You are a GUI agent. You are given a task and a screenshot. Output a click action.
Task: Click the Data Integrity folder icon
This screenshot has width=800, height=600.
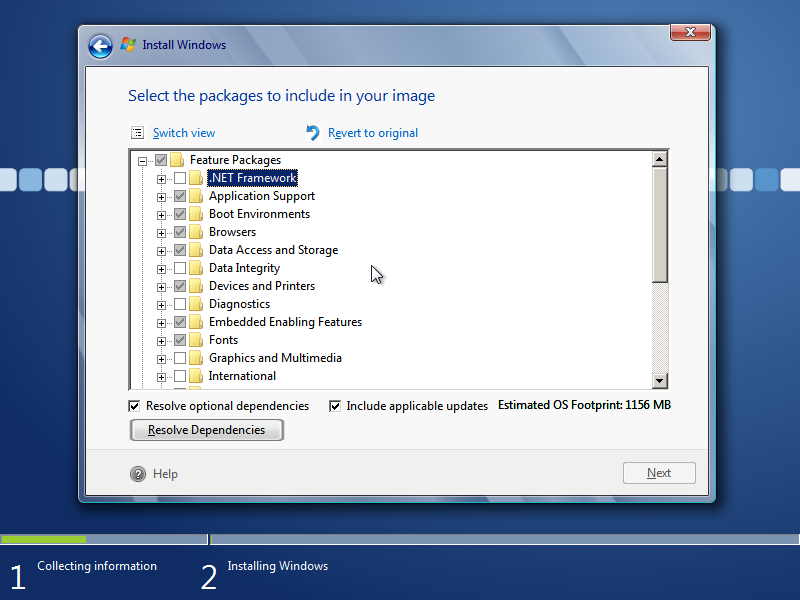coord(196,268)
